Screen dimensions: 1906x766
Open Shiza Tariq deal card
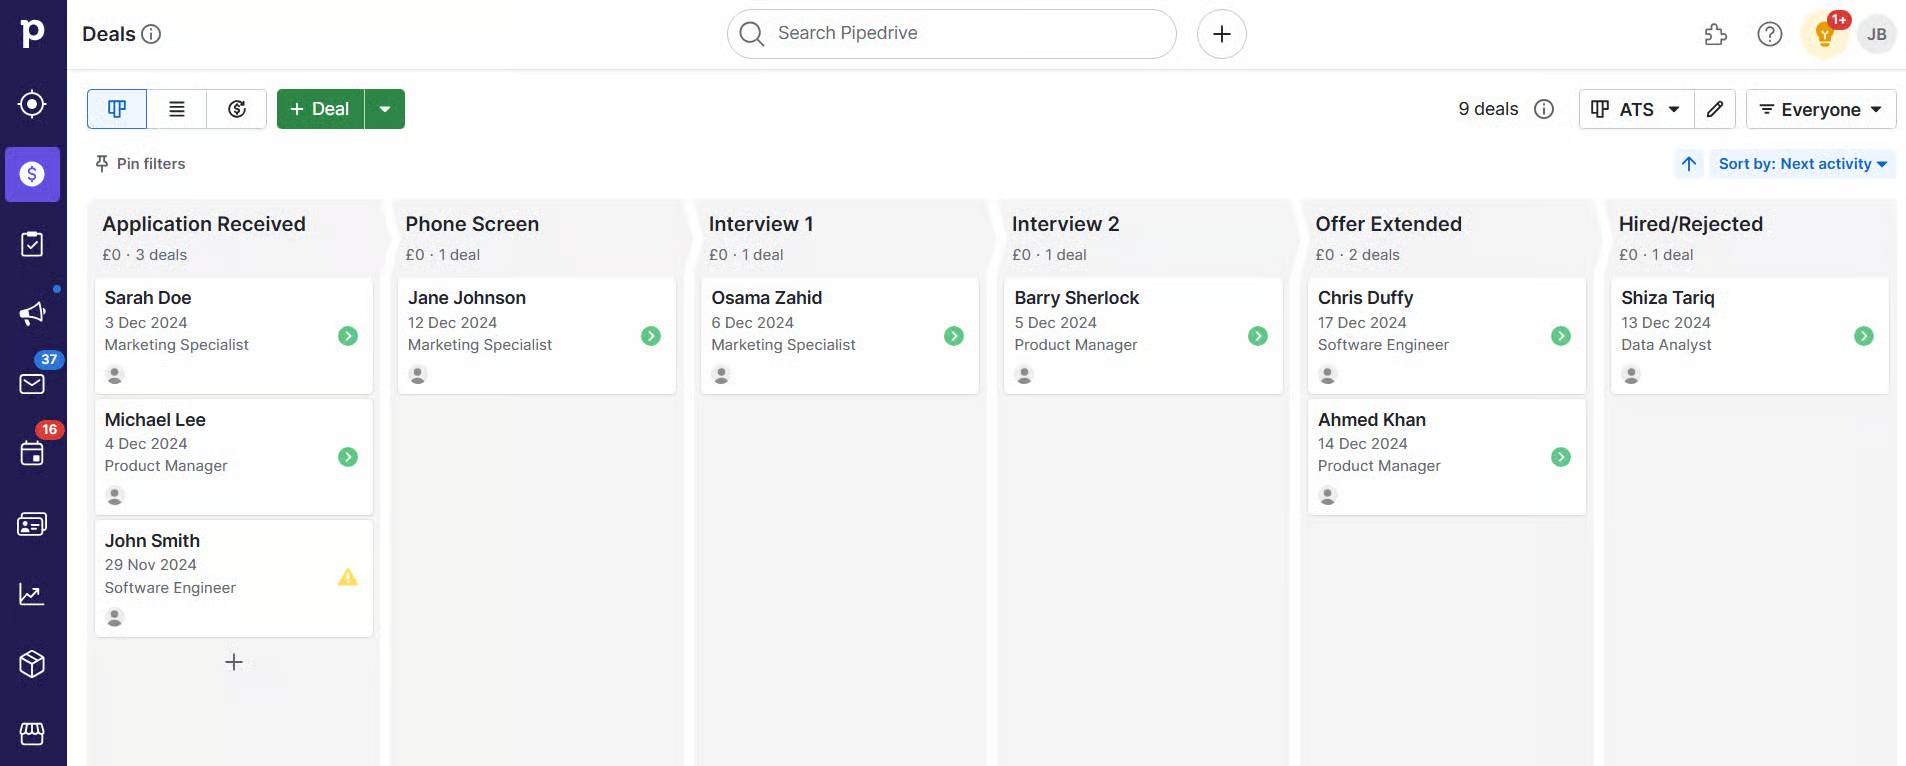pos(1750,335)
